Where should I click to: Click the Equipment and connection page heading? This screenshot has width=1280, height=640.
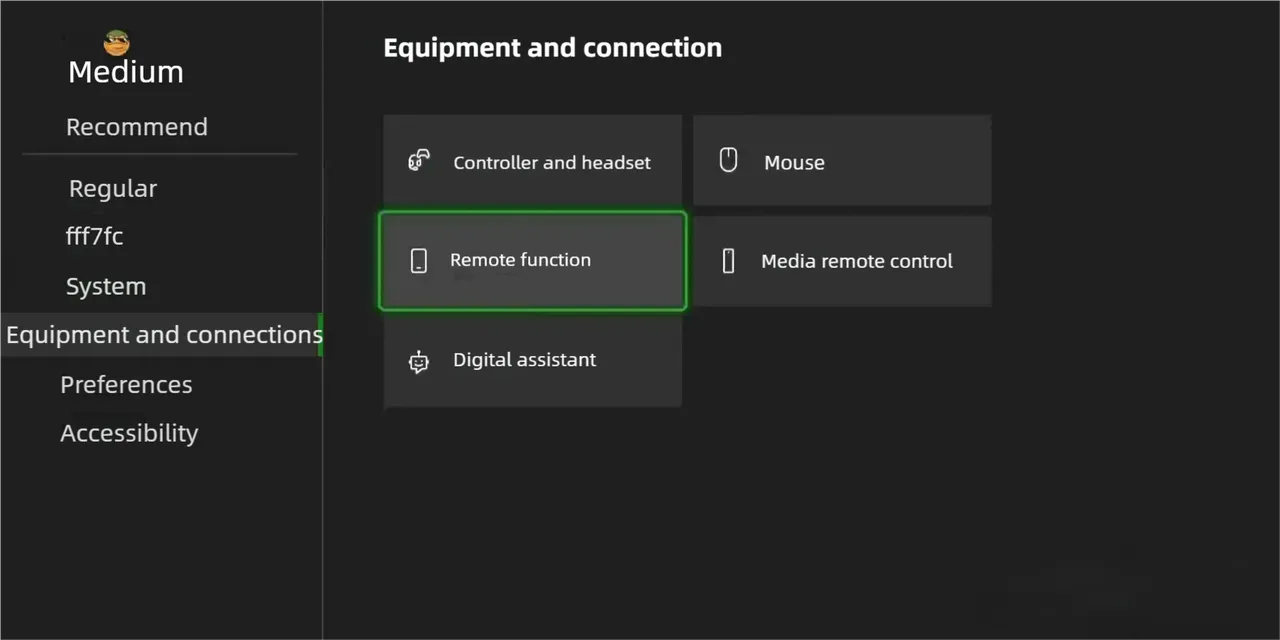(x=552, y=48)
